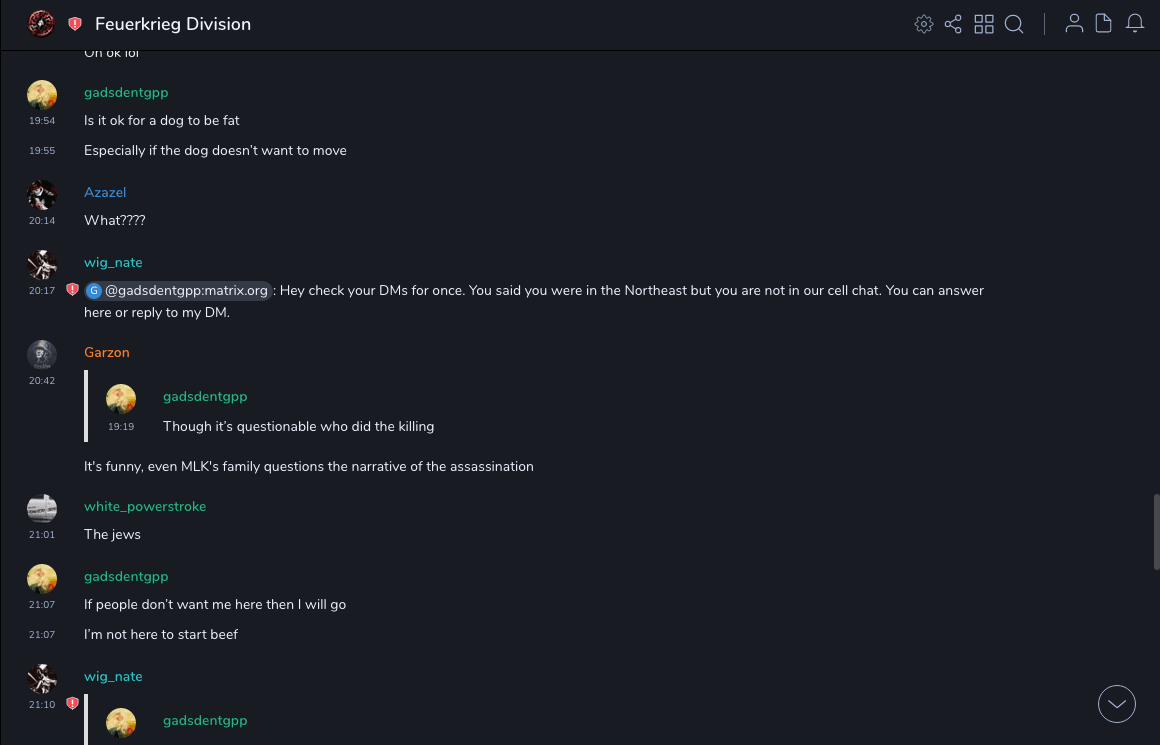Click wig_nate username above the 20:17 message
This screenshot has width=1160, height=745.
(113, 262)
